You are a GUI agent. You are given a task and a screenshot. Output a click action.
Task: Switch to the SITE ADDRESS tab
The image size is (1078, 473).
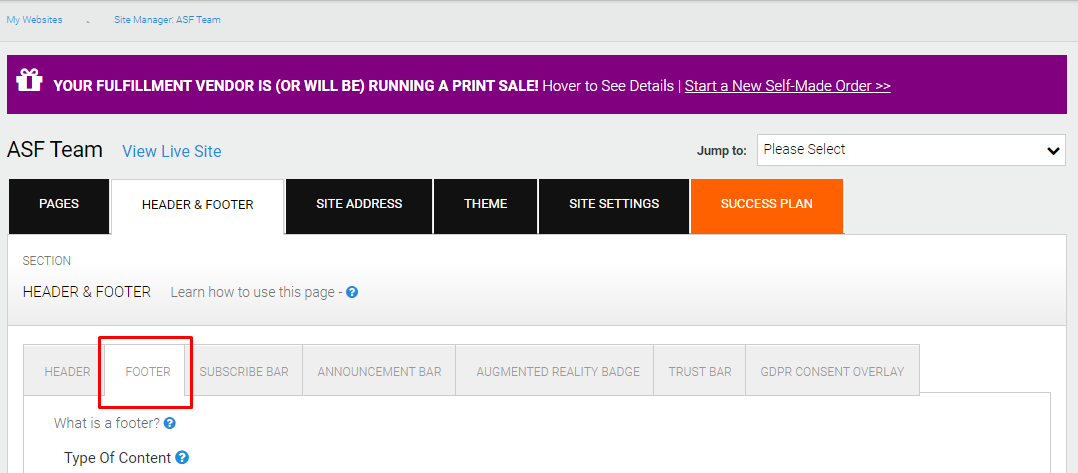point(359,205)
